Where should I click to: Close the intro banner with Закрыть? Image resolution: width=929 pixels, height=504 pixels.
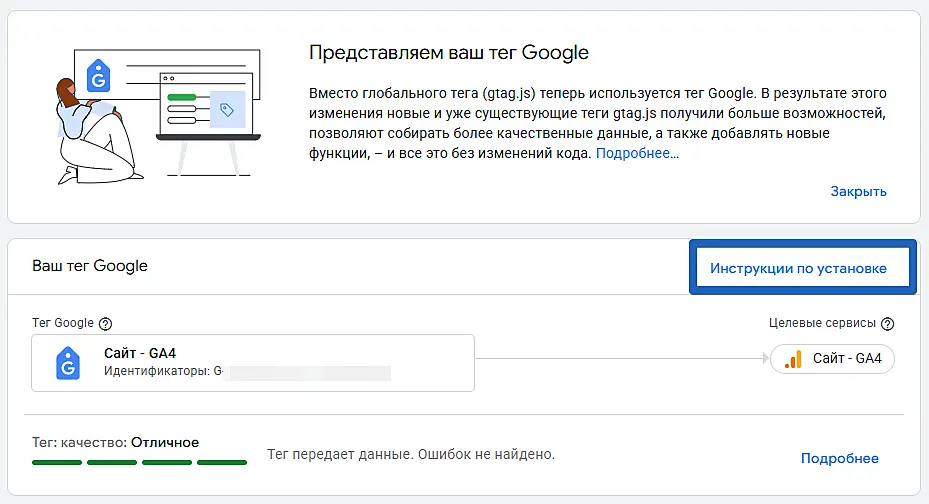(x=858, y=191)
